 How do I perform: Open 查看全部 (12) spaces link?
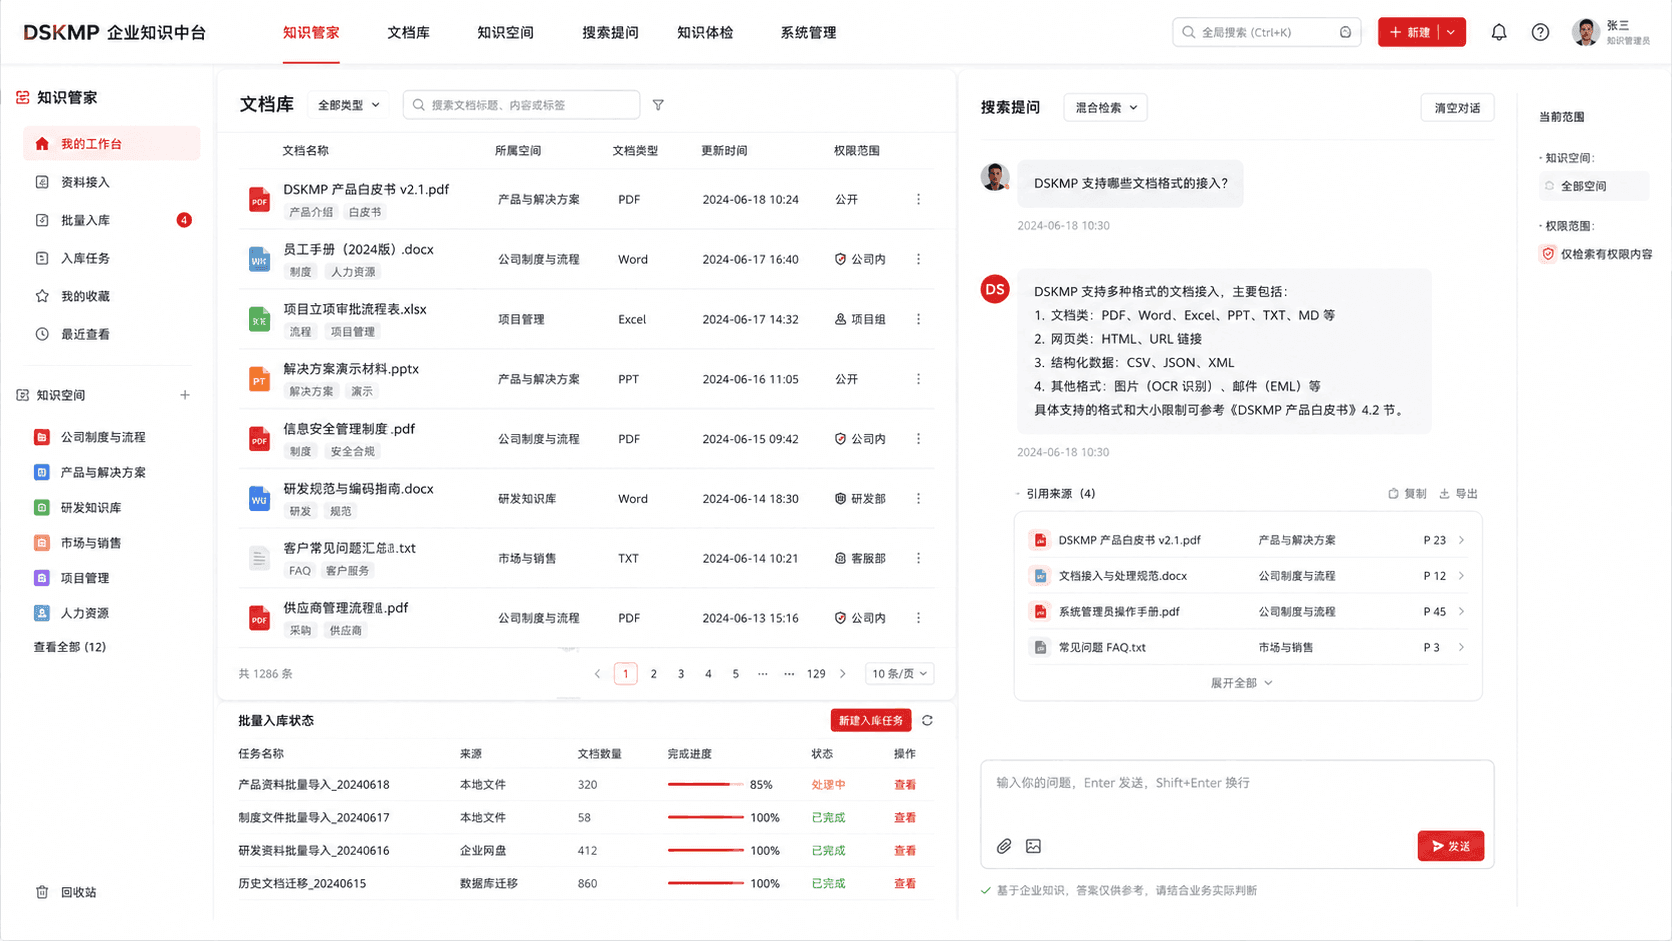[x=70, y=647]
